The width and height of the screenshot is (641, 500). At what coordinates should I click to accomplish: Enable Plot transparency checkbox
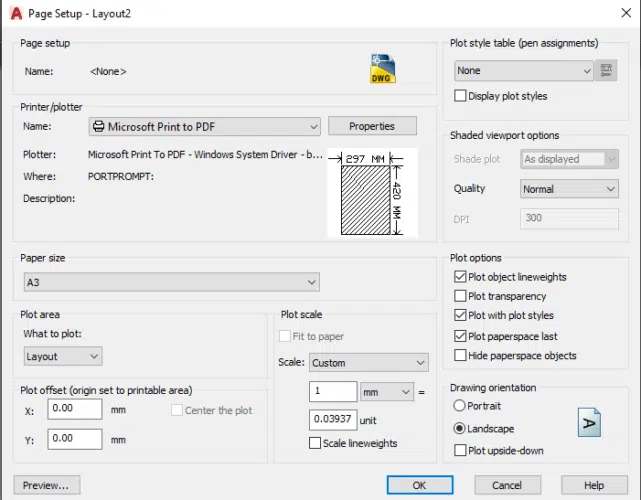click(x=460, y=296)
